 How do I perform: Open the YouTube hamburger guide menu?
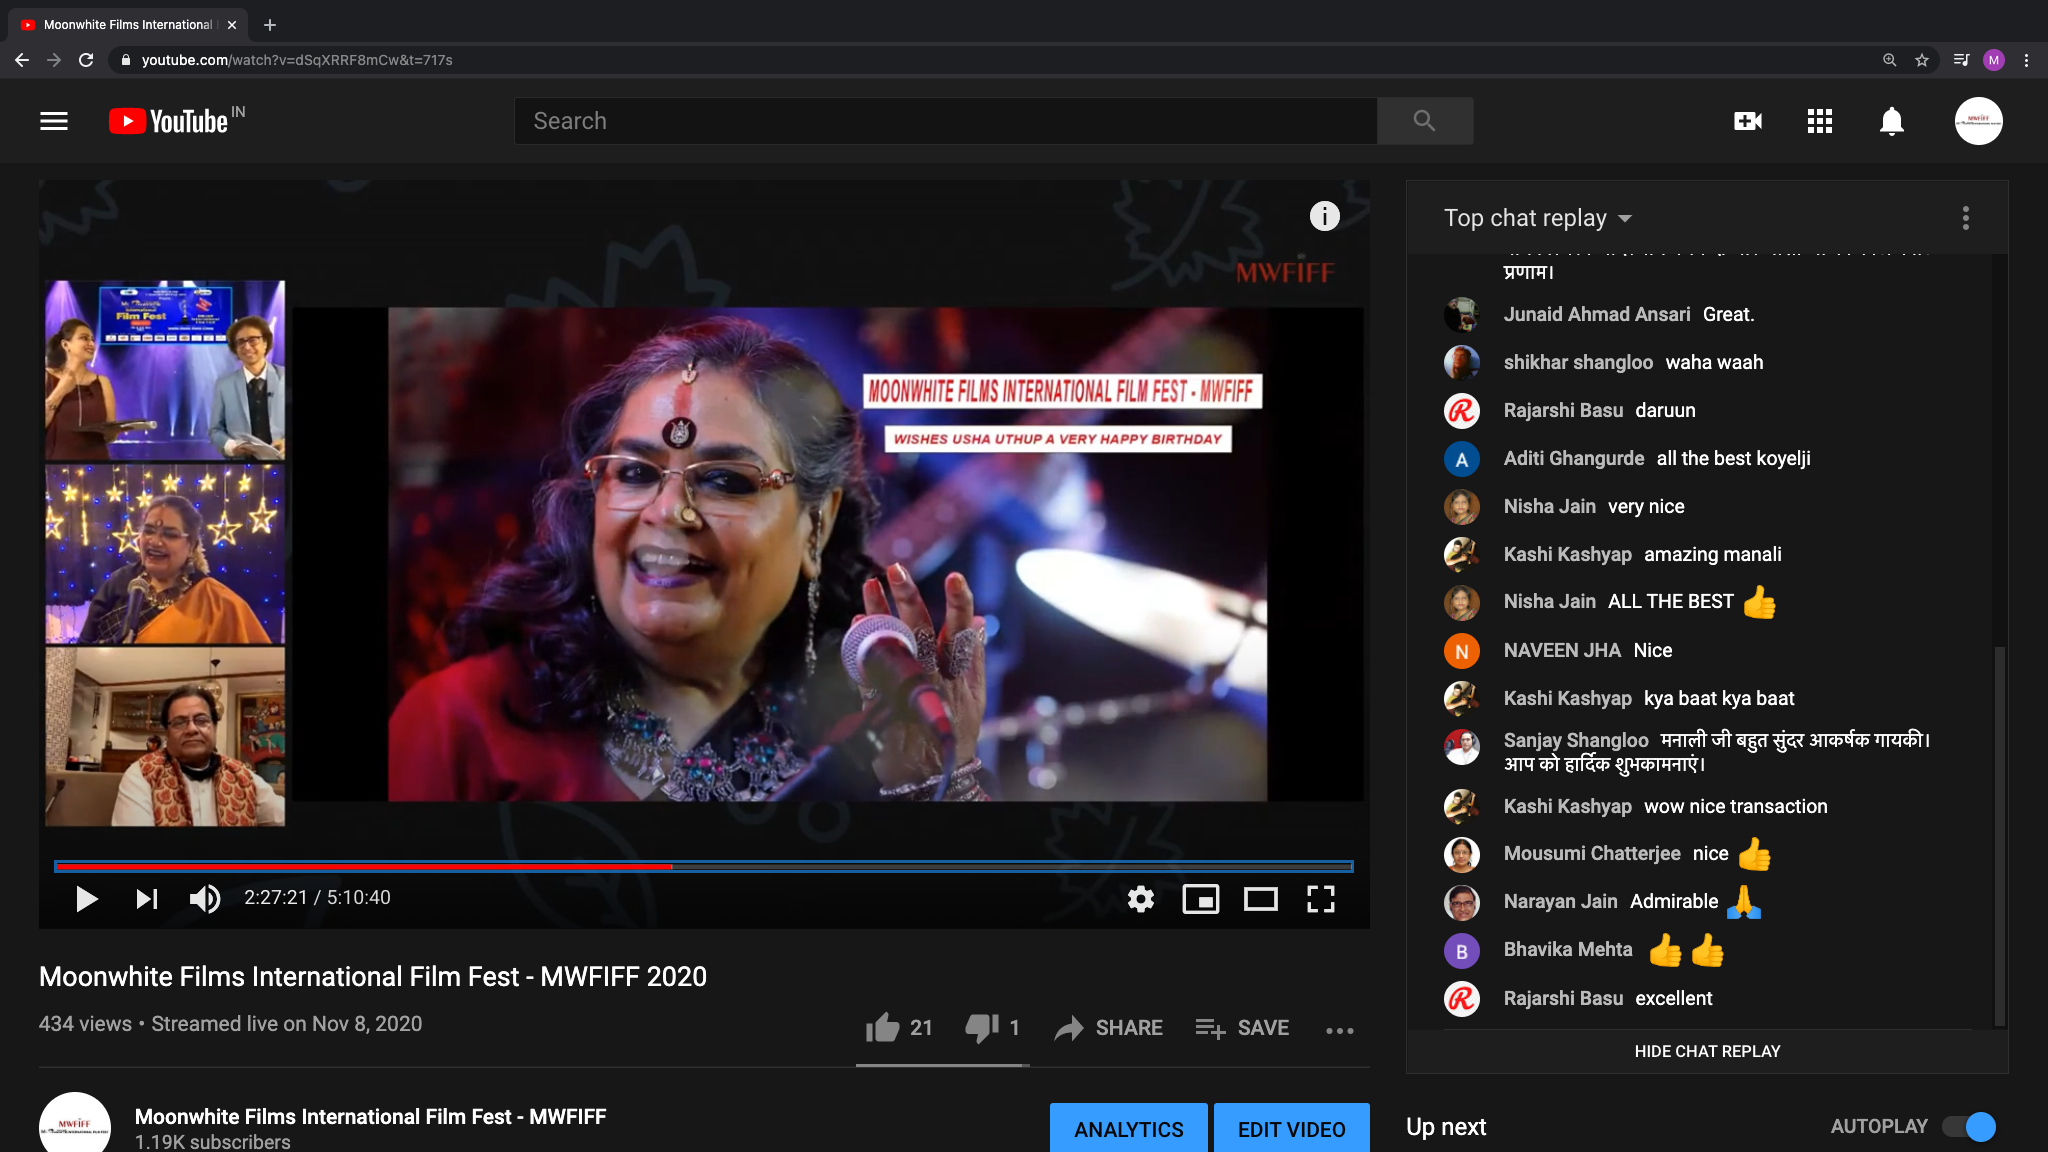(x=54, y=121)
